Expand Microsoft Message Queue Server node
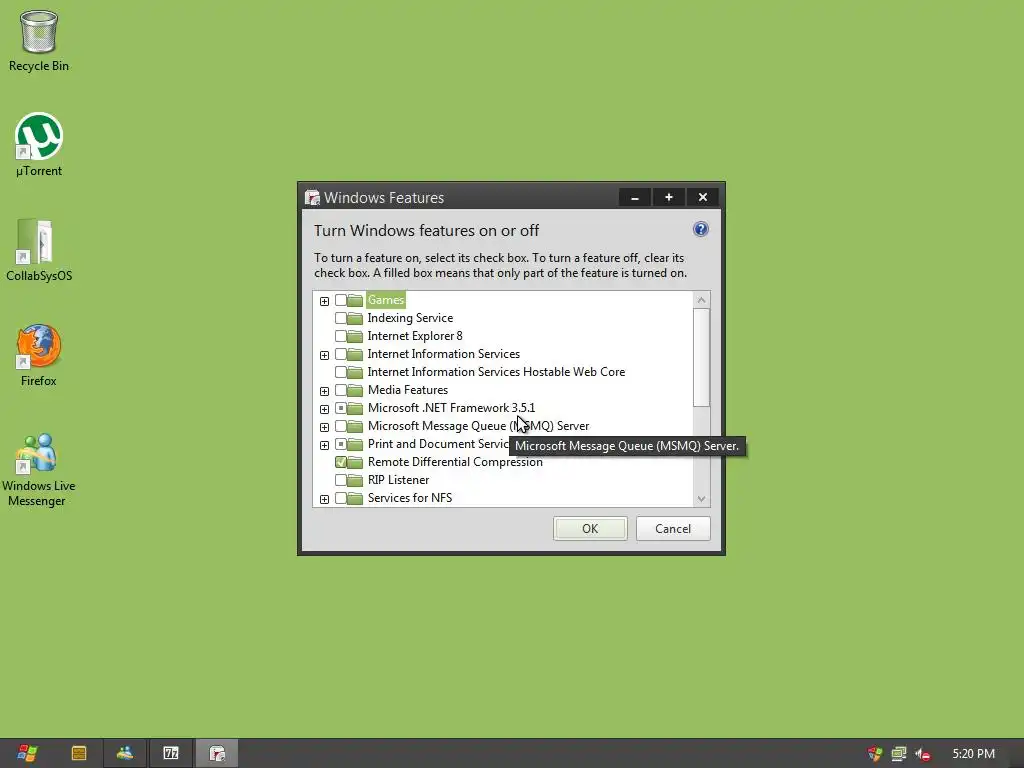 coord(324,427)
